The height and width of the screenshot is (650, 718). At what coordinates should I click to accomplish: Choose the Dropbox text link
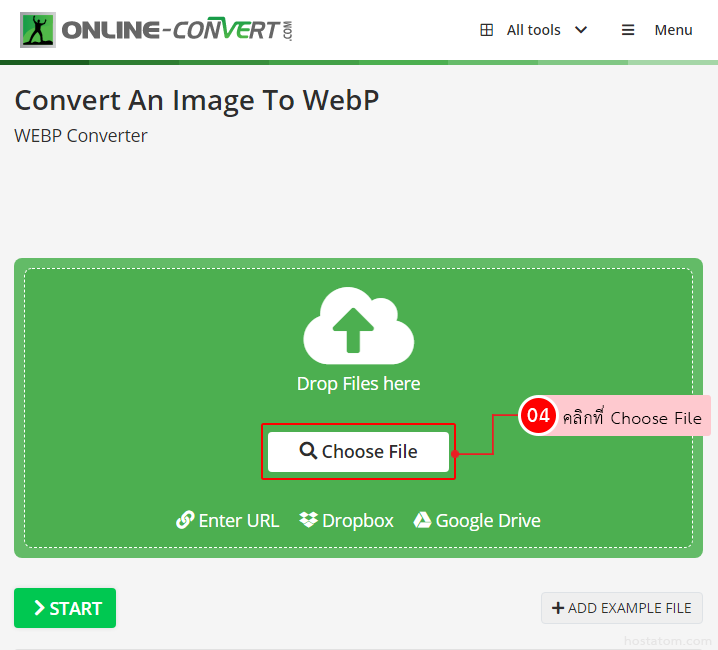(357, 520)
